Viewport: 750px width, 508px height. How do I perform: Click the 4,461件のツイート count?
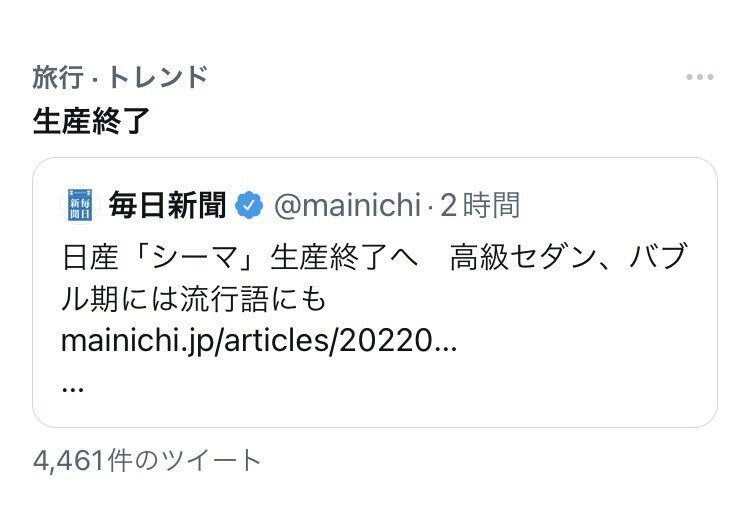146,461
